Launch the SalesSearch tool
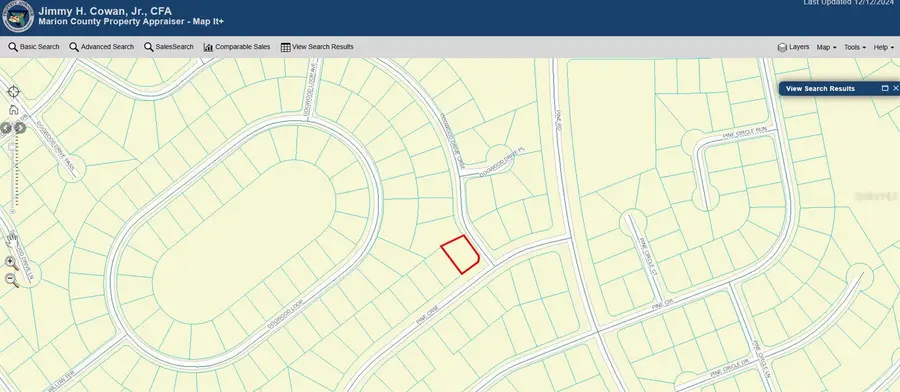Screen dimensions: 900x392 click(169, 47)
